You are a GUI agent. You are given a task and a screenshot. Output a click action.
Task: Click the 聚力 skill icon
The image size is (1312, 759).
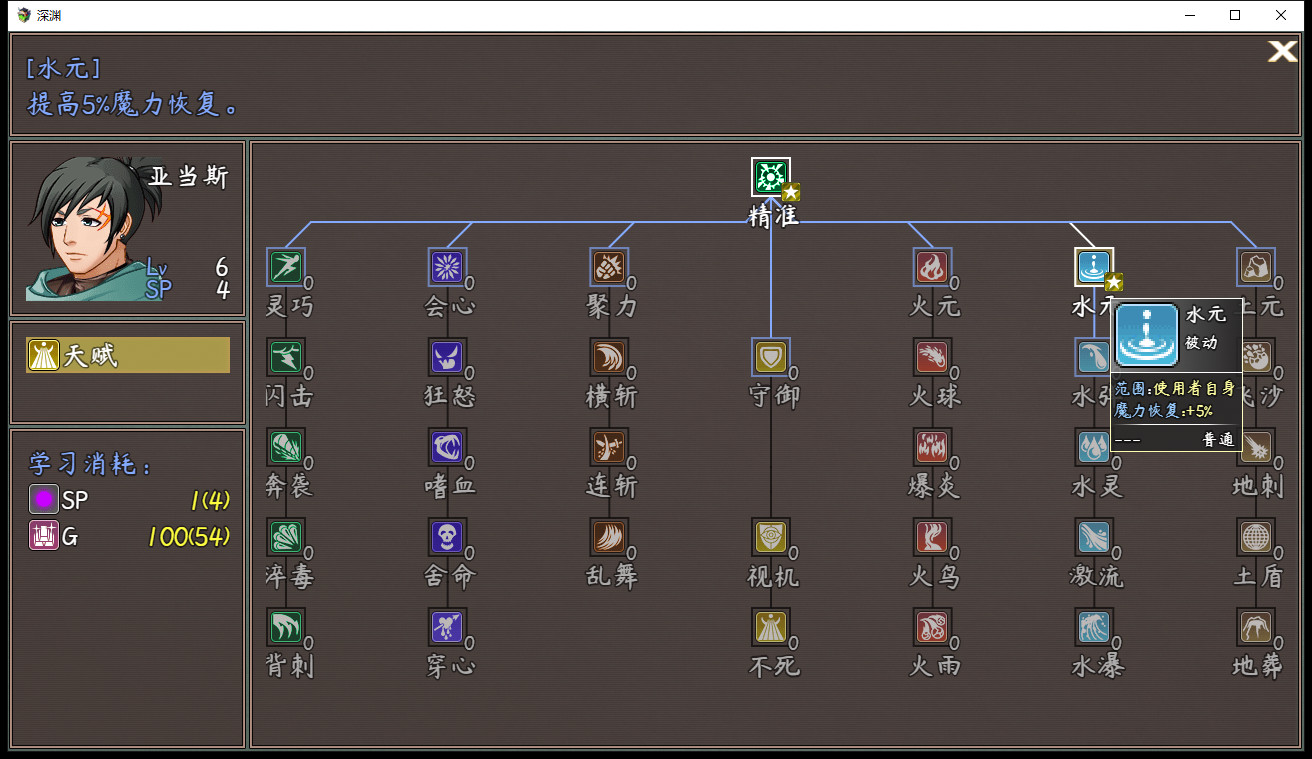(x=609, y=266)
